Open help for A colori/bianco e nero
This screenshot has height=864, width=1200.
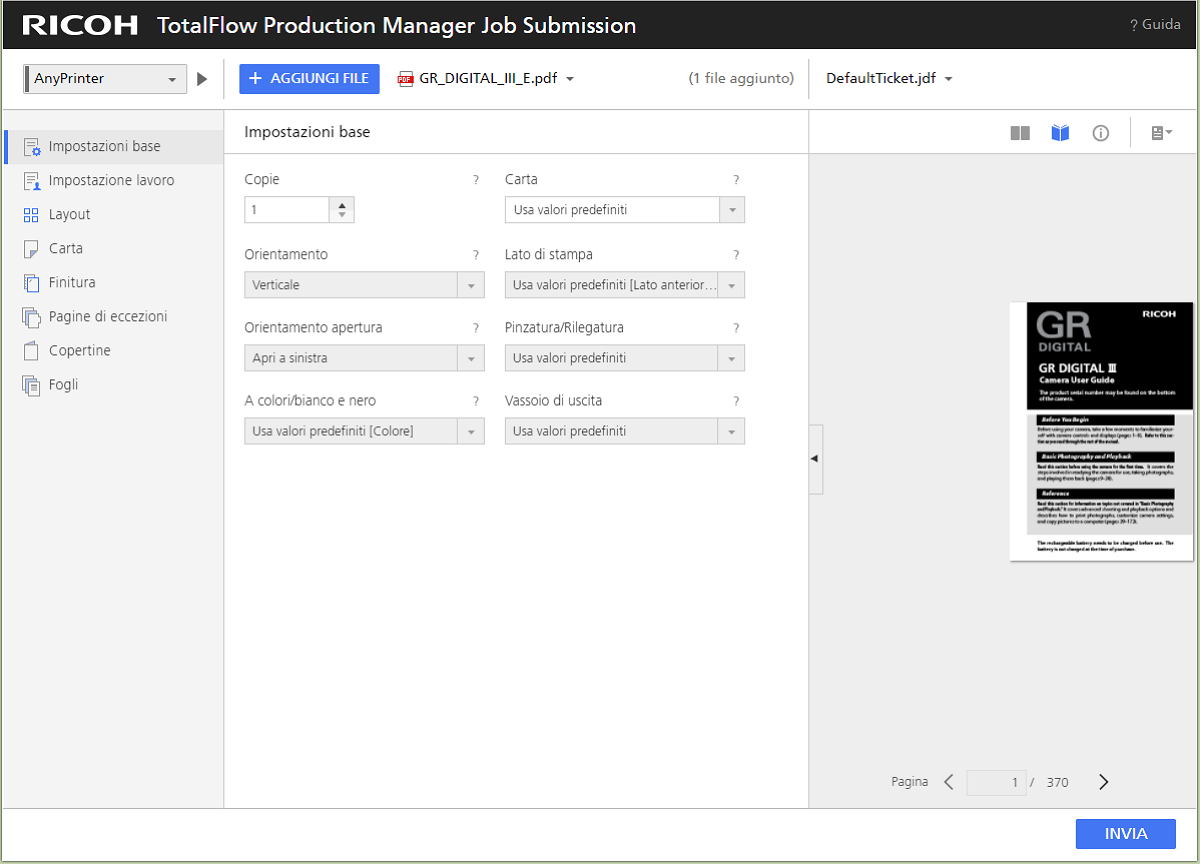coord(476,401)
